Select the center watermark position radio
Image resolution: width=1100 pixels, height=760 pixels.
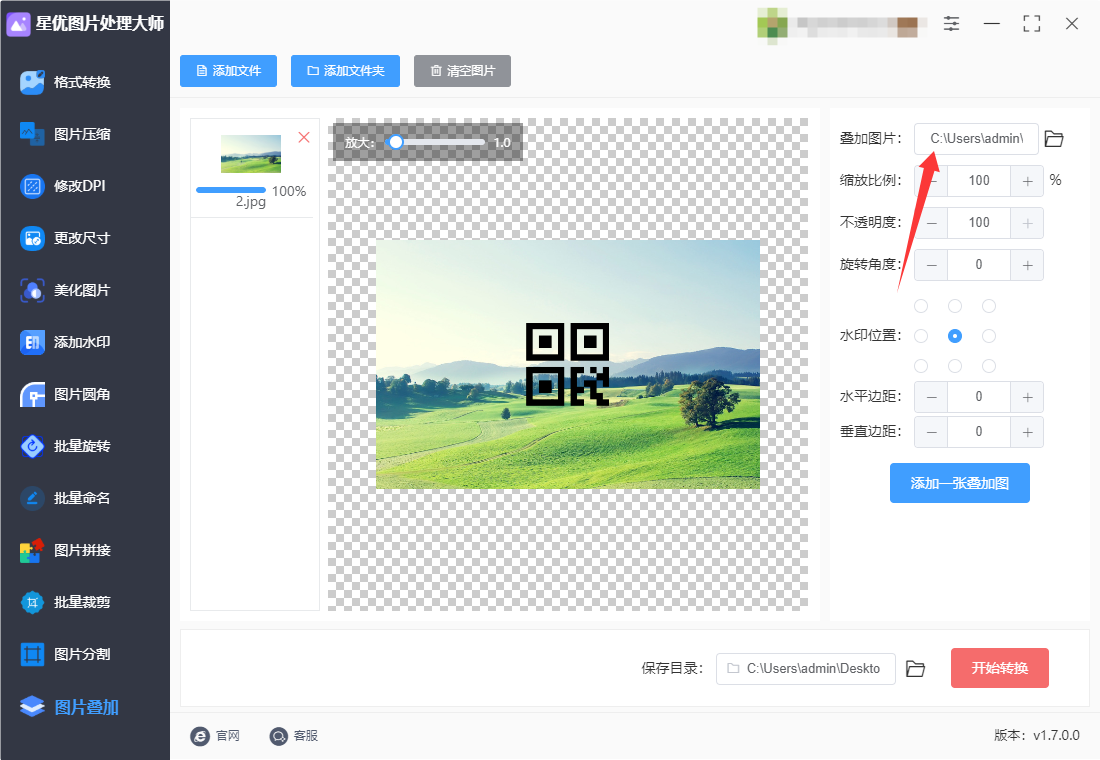(x=955, y=336)
